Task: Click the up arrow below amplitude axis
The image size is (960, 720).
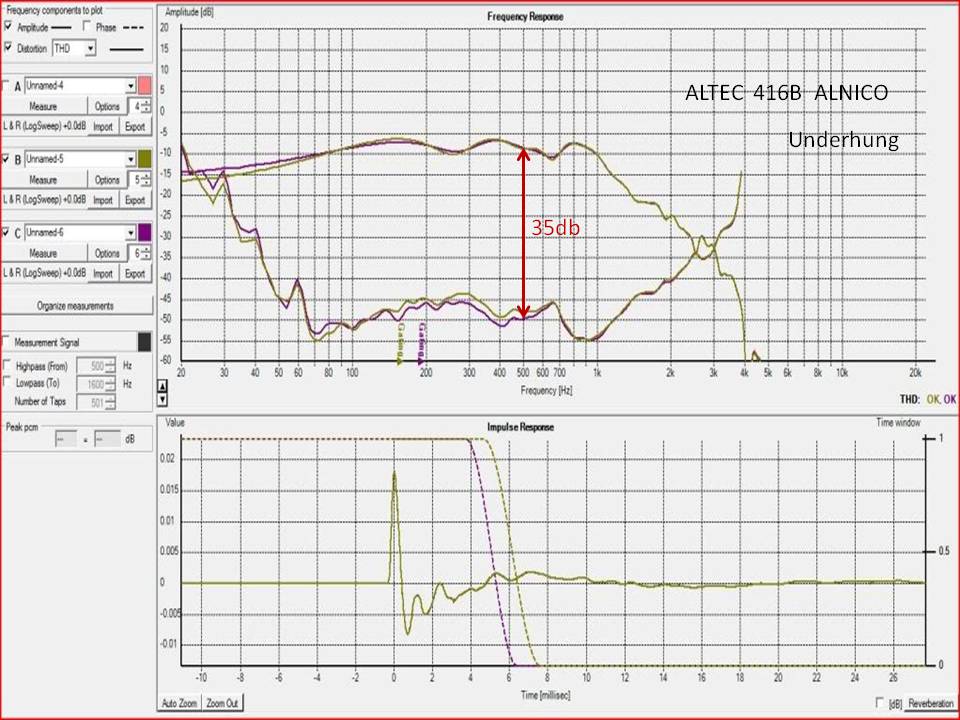Action: [x=162, y=386]
